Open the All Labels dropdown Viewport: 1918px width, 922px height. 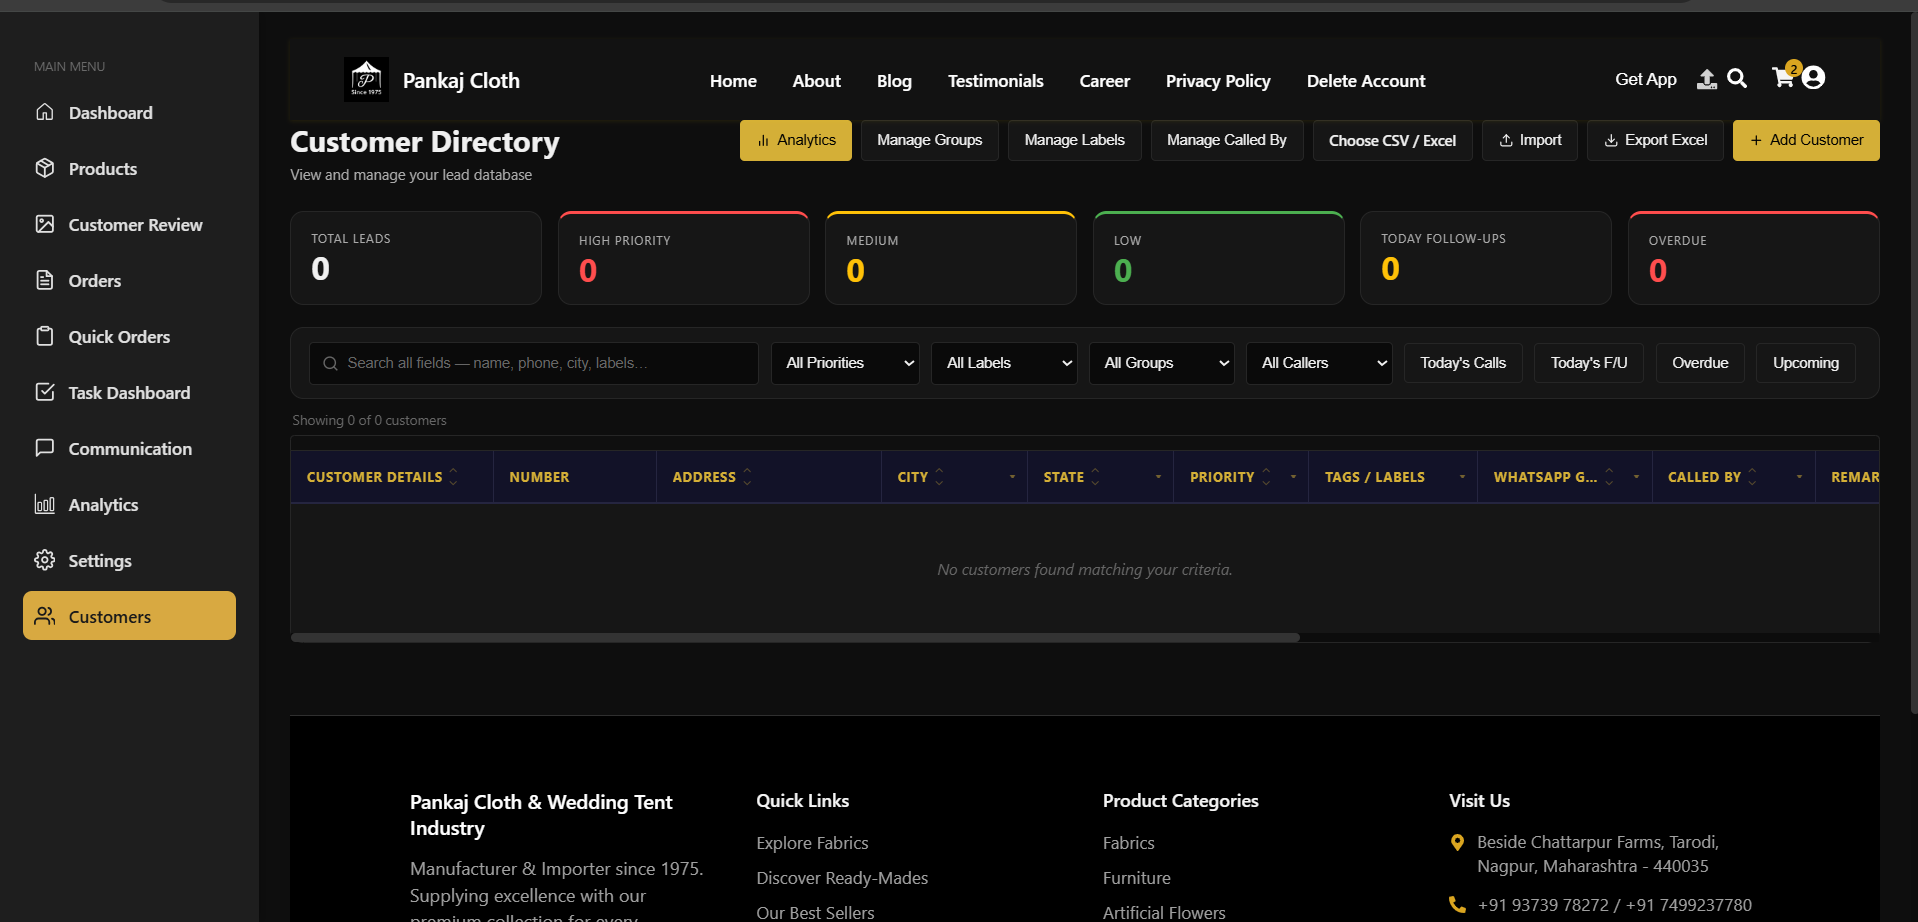[1004, 363]
